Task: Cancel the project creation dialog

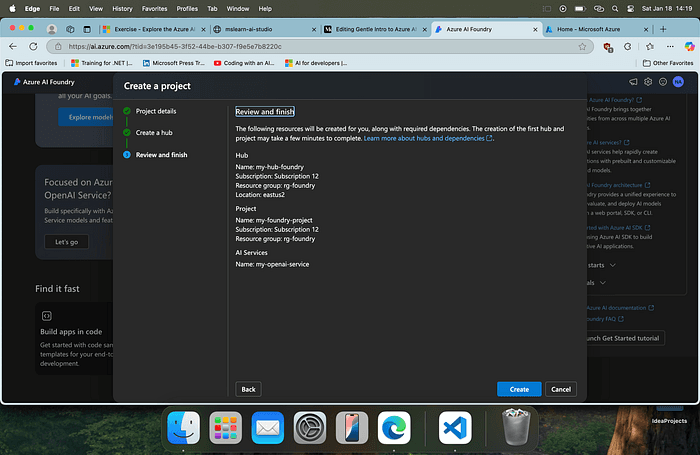Action: (x=561, y=389)
